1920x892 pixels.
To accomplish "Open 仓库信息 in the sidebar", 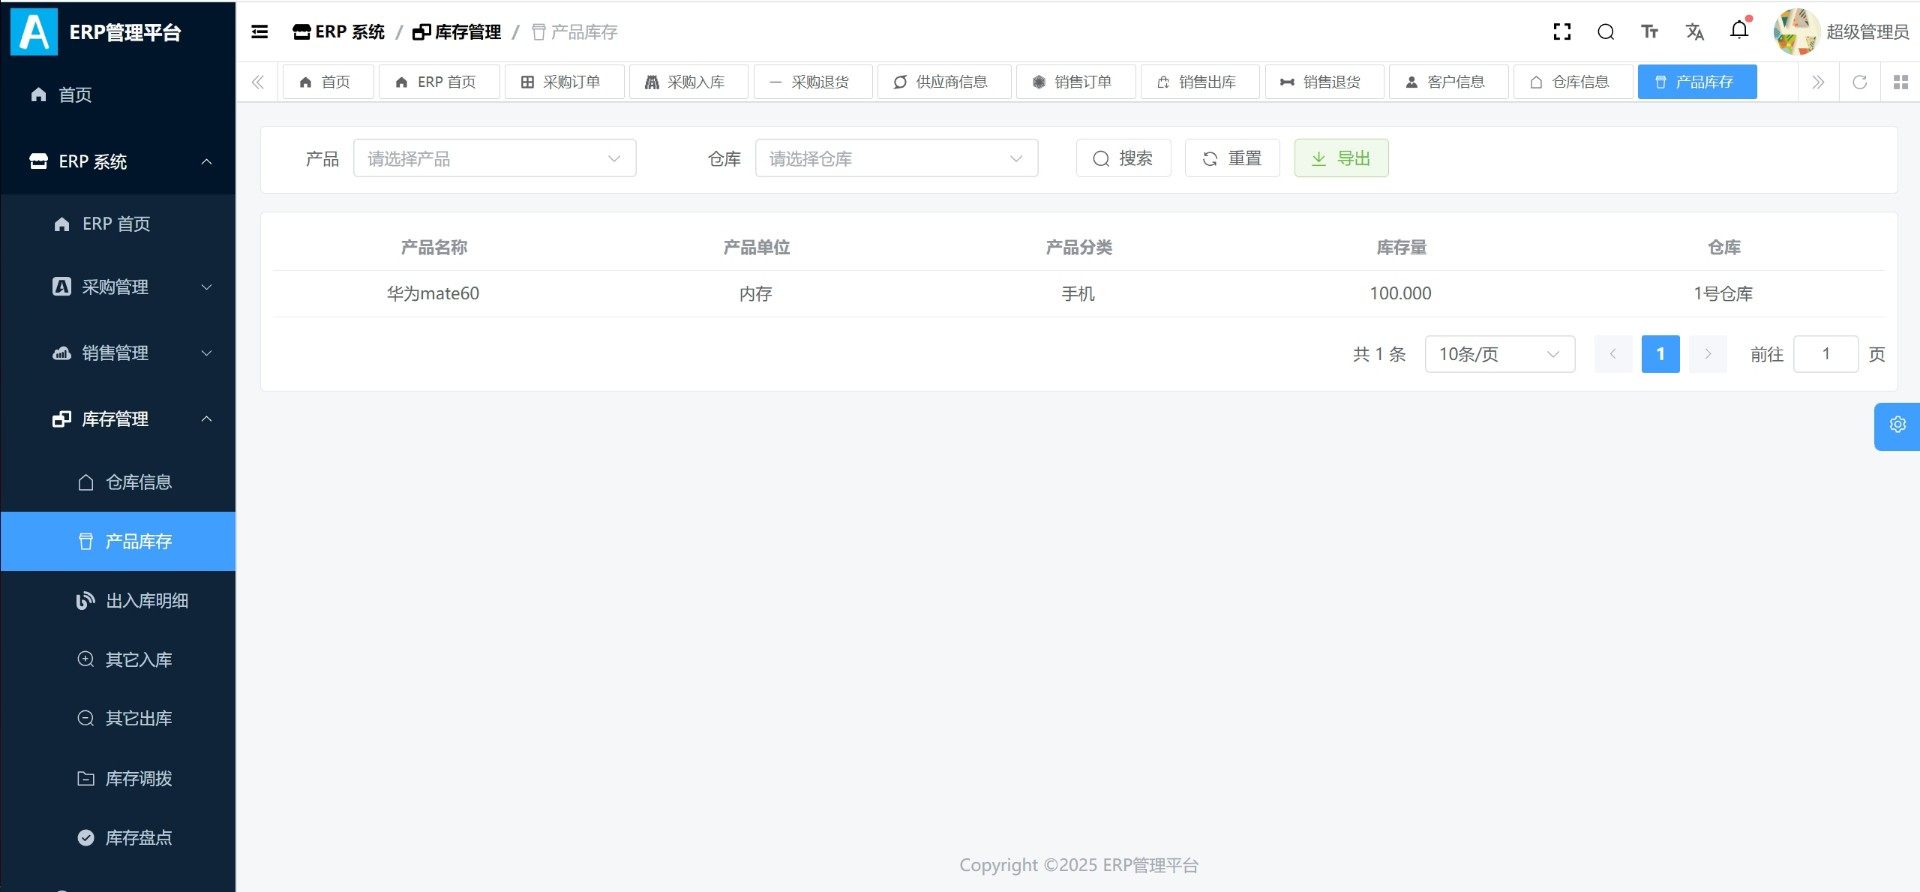I will point(118,483).
